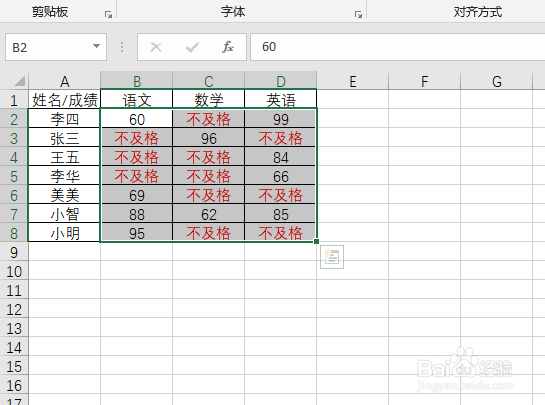Click the 剪贴板 group label
This screenshot has width=545, height=405.
click(50, 12)
